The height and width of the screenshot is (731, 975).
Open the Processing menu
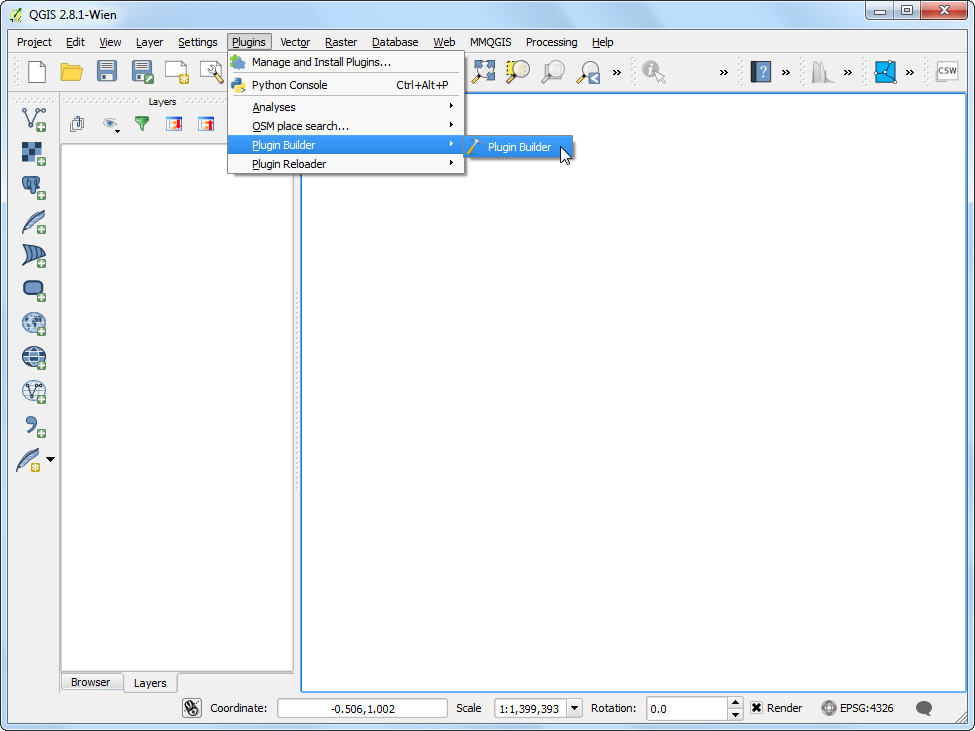552,42
